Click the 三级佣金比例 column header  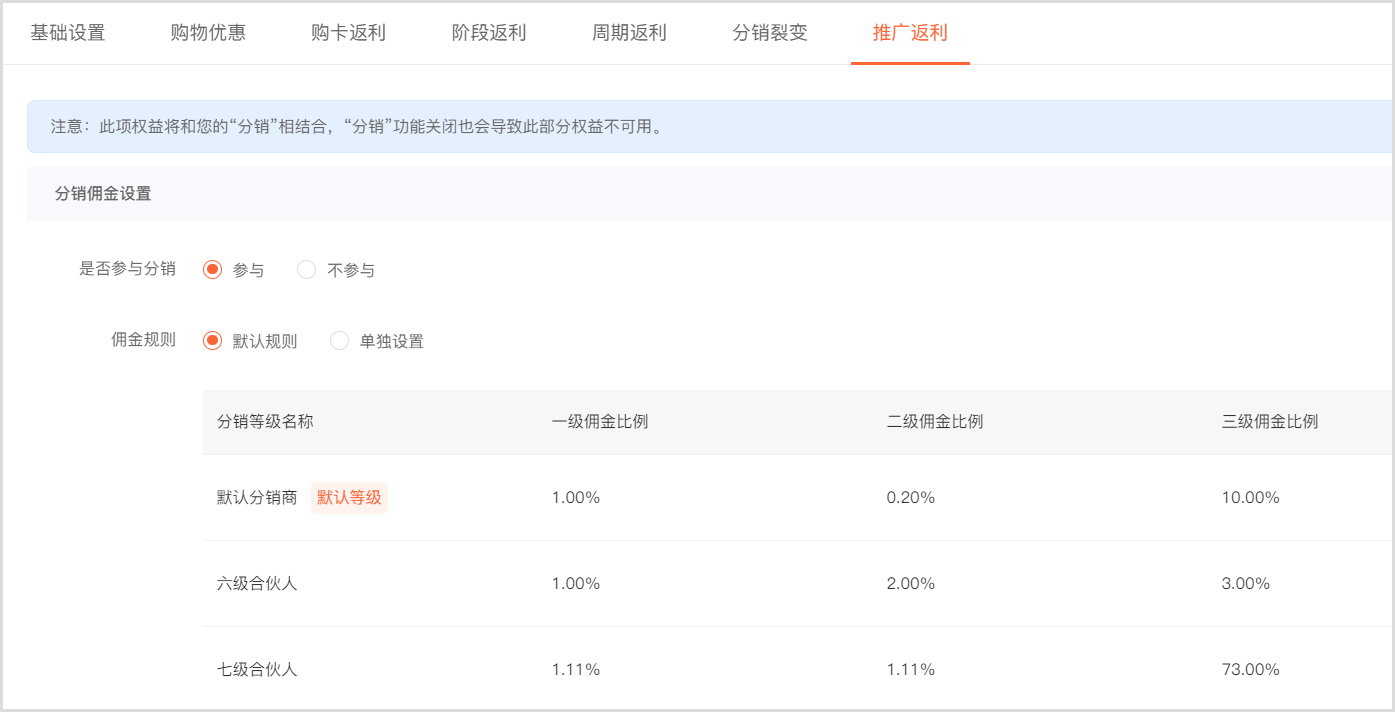[x=1270, y=422]
